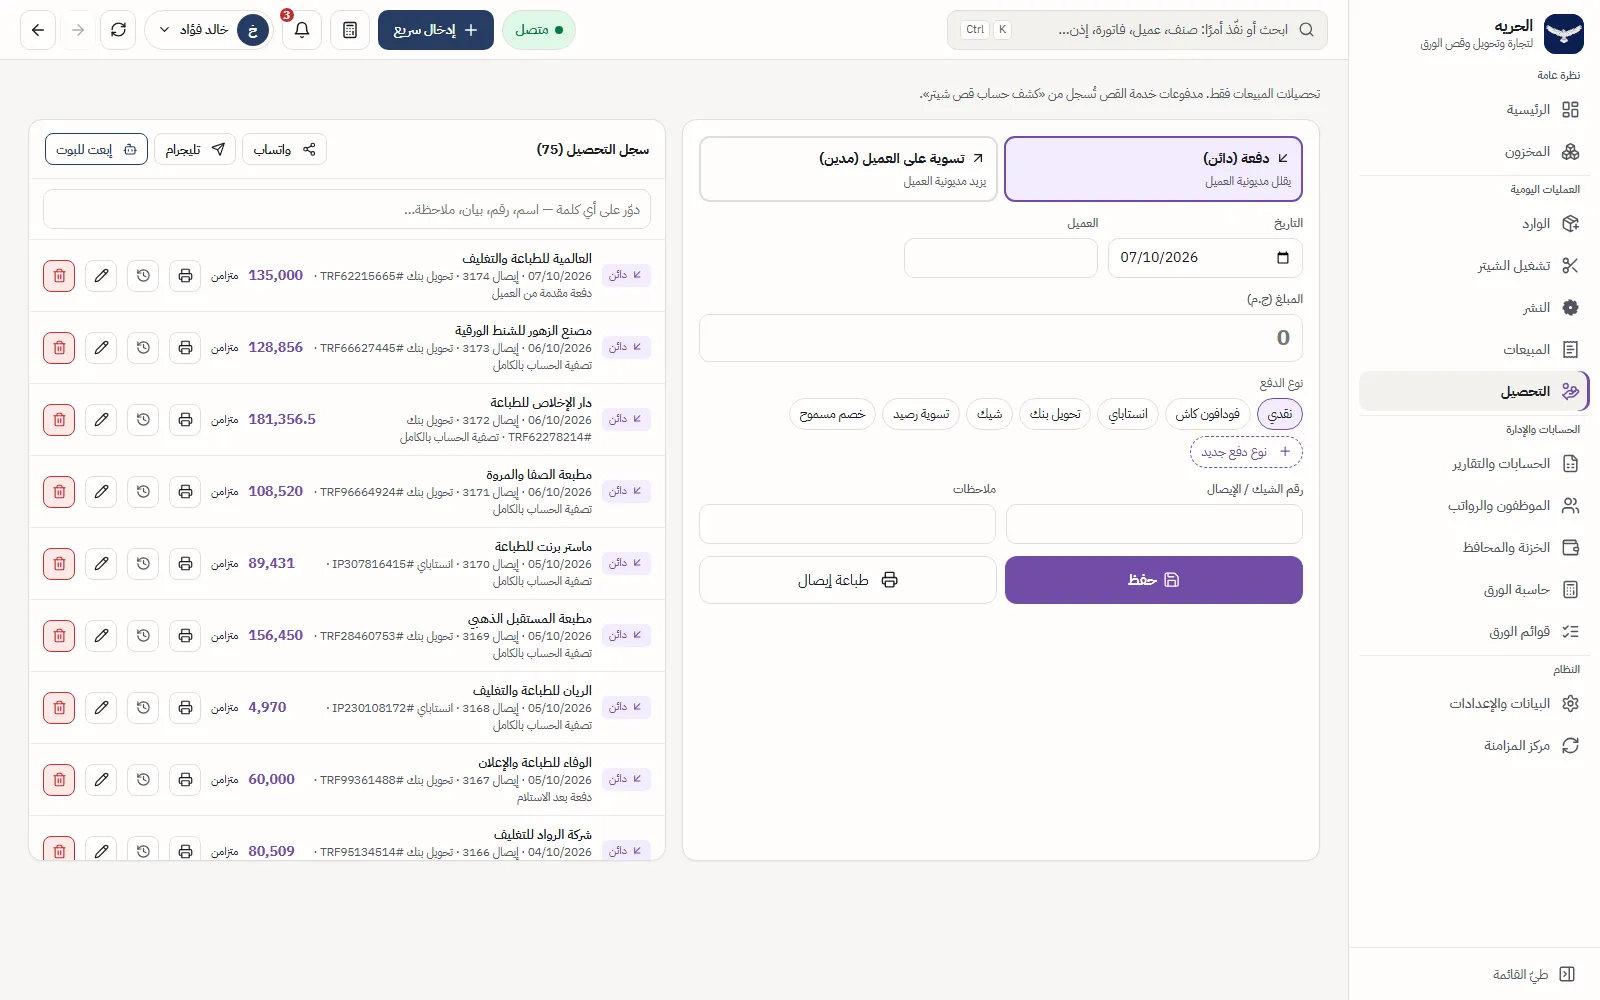Open التحصيل in the sidebar

tap(1474, 391)
